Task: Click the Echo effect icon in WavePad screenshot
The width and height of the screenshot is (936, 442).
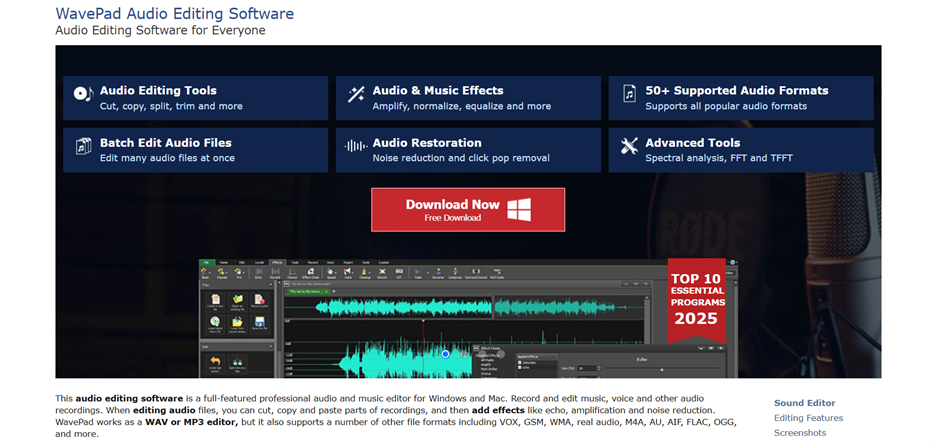Action: point(257,272)
